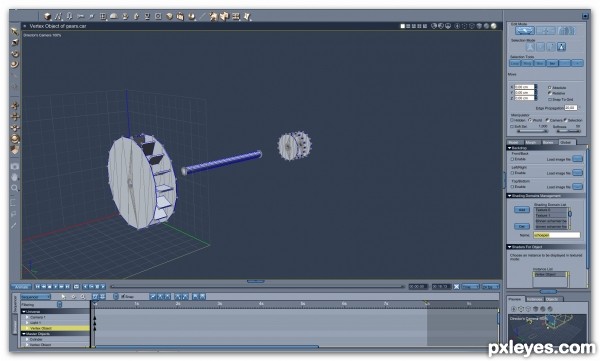Viewport: 600px width, 361px height.
Task: Click the pointer tool in sequencer toolbar
Action: [x=64, y=297]
